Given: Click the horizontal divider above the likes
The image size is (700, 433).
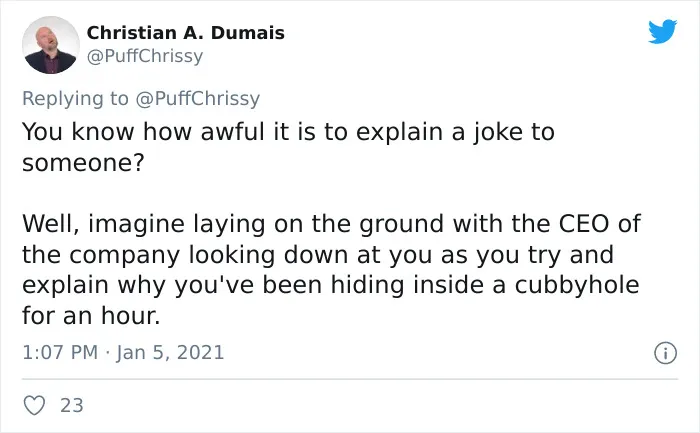Looking at the screenshot, I should (350, 379).
